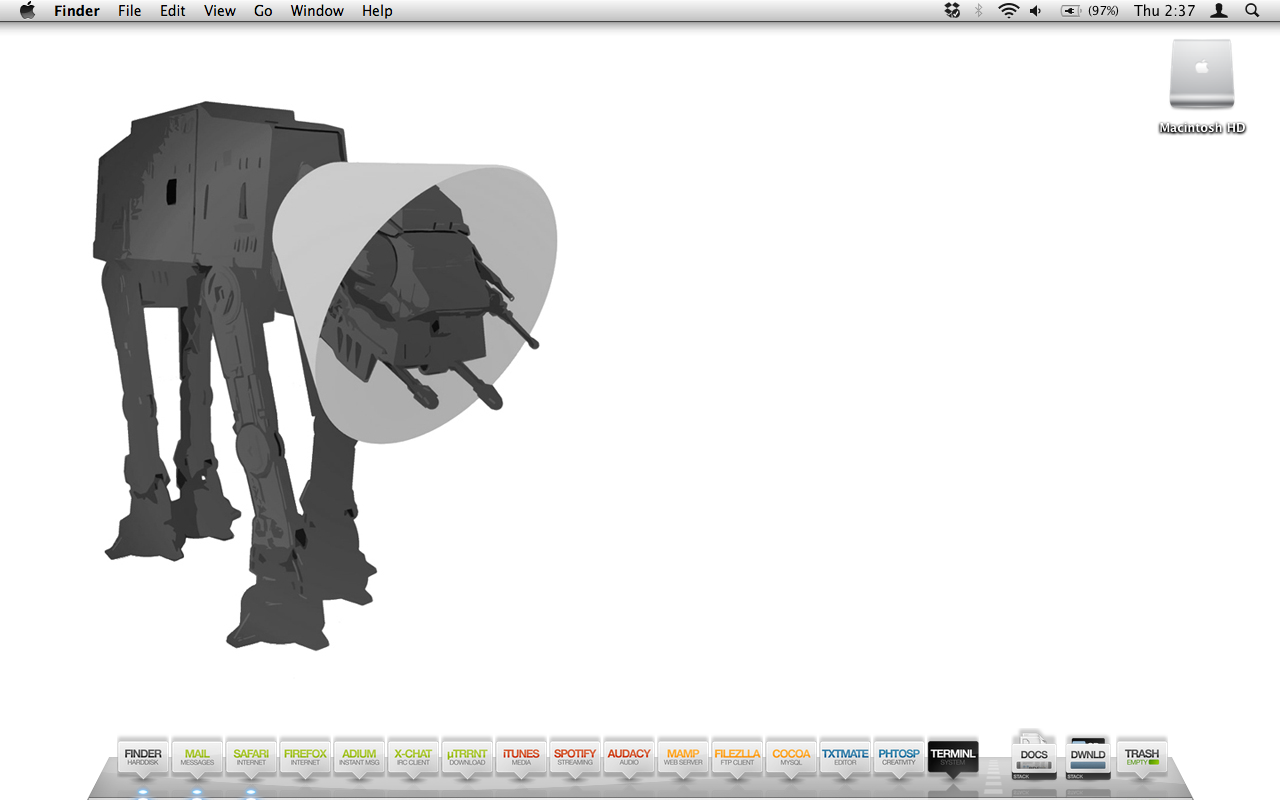Launch MAMP web server icon
1280x800 pixels.
[683, 757]
